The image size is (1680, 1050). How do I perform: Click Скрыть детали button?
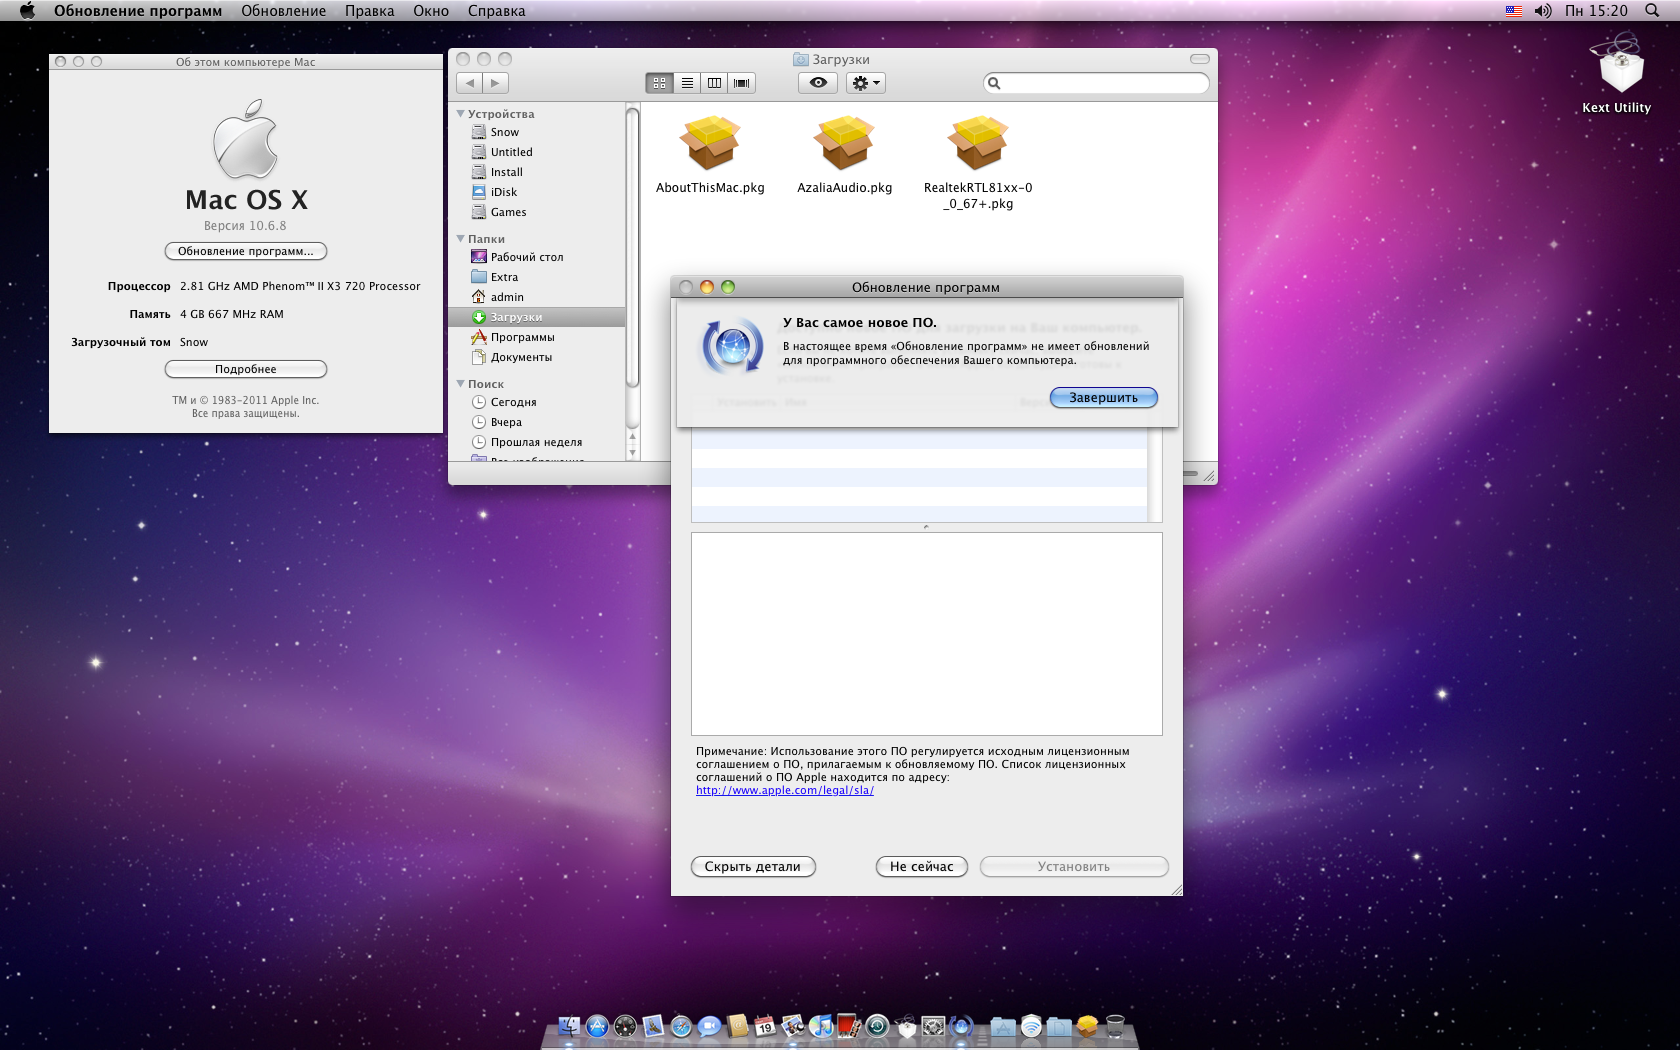(x=753, y=866)
